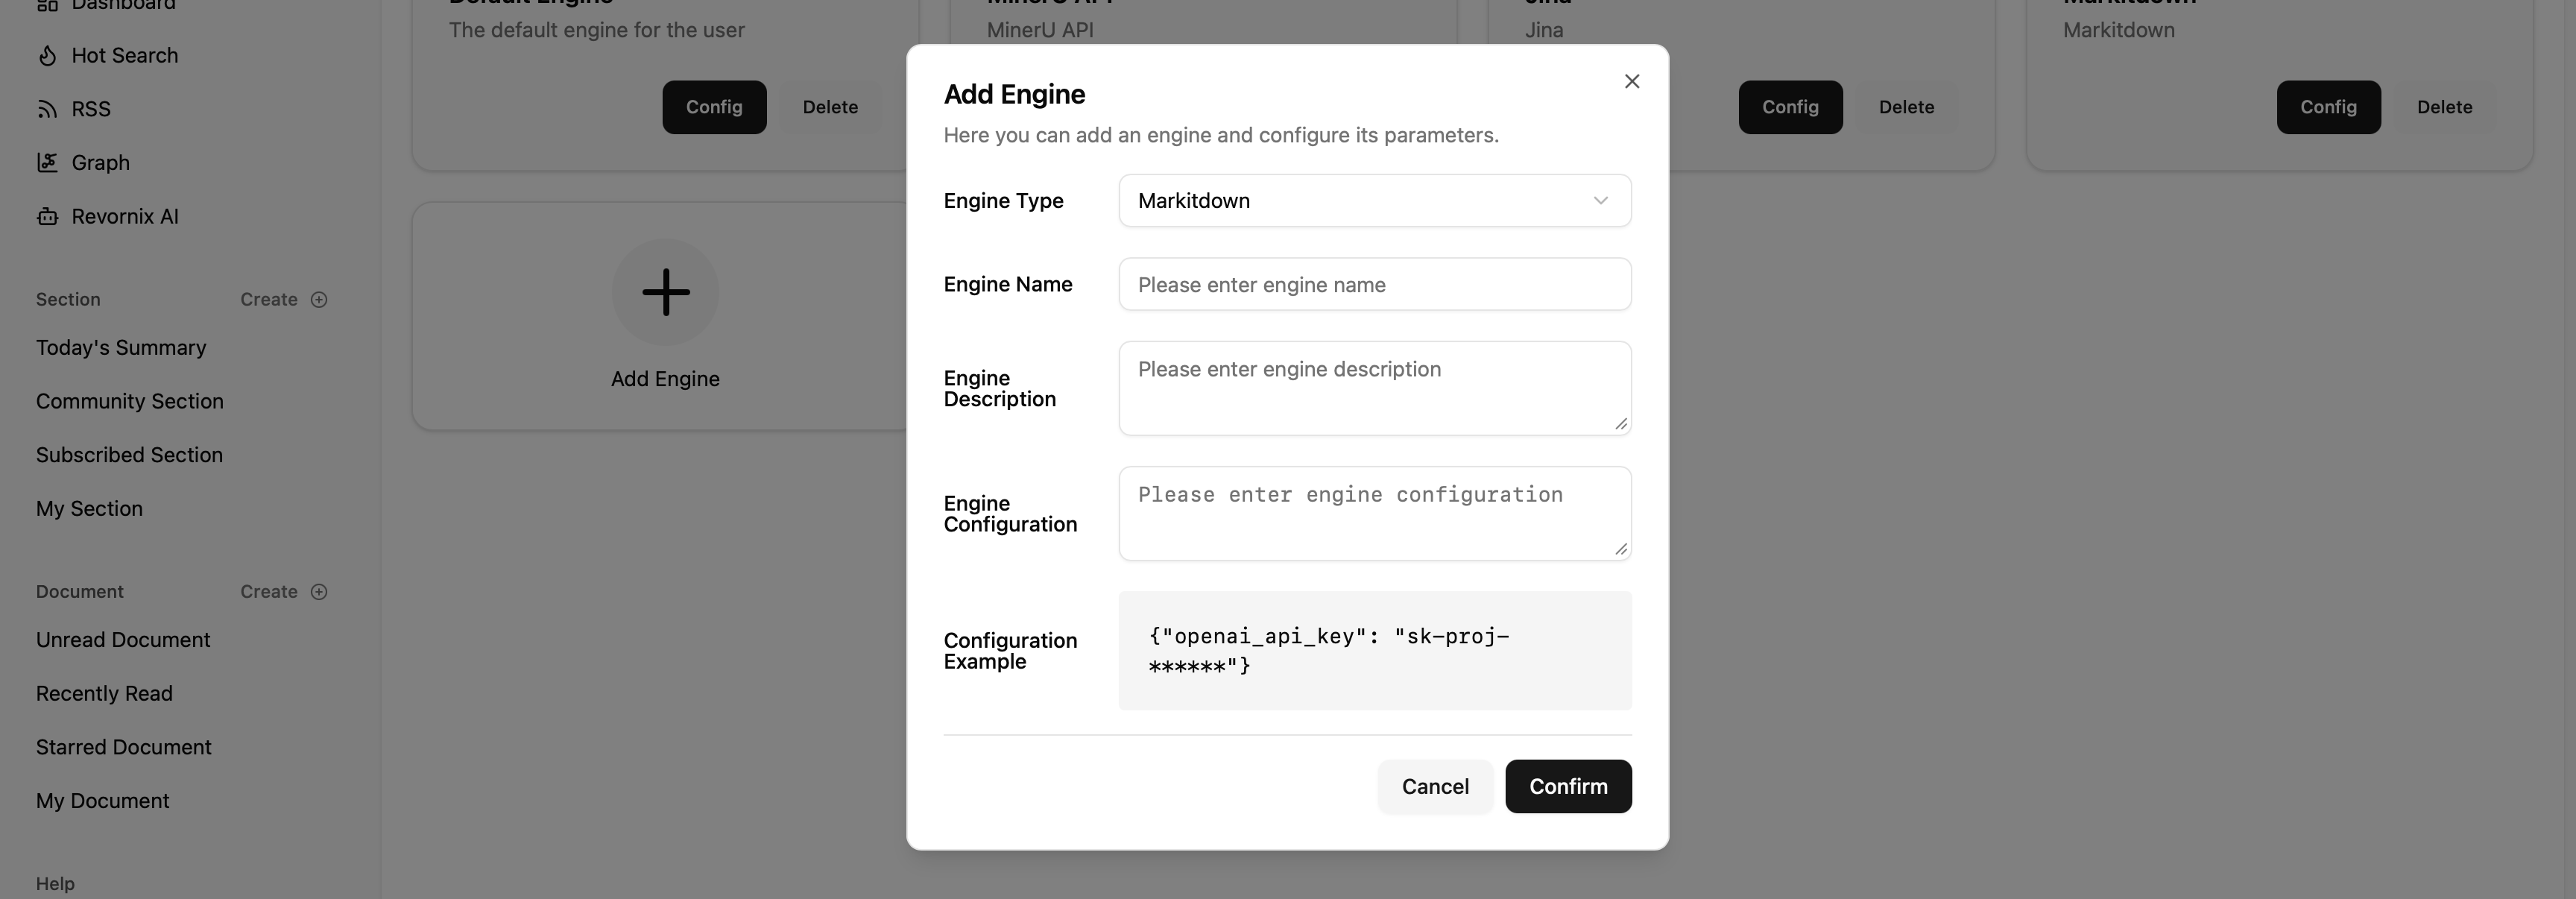Viewport: 2576px width, 899px height.
Task: Click the Hot Search flame icon
Action: click(47, 56)
